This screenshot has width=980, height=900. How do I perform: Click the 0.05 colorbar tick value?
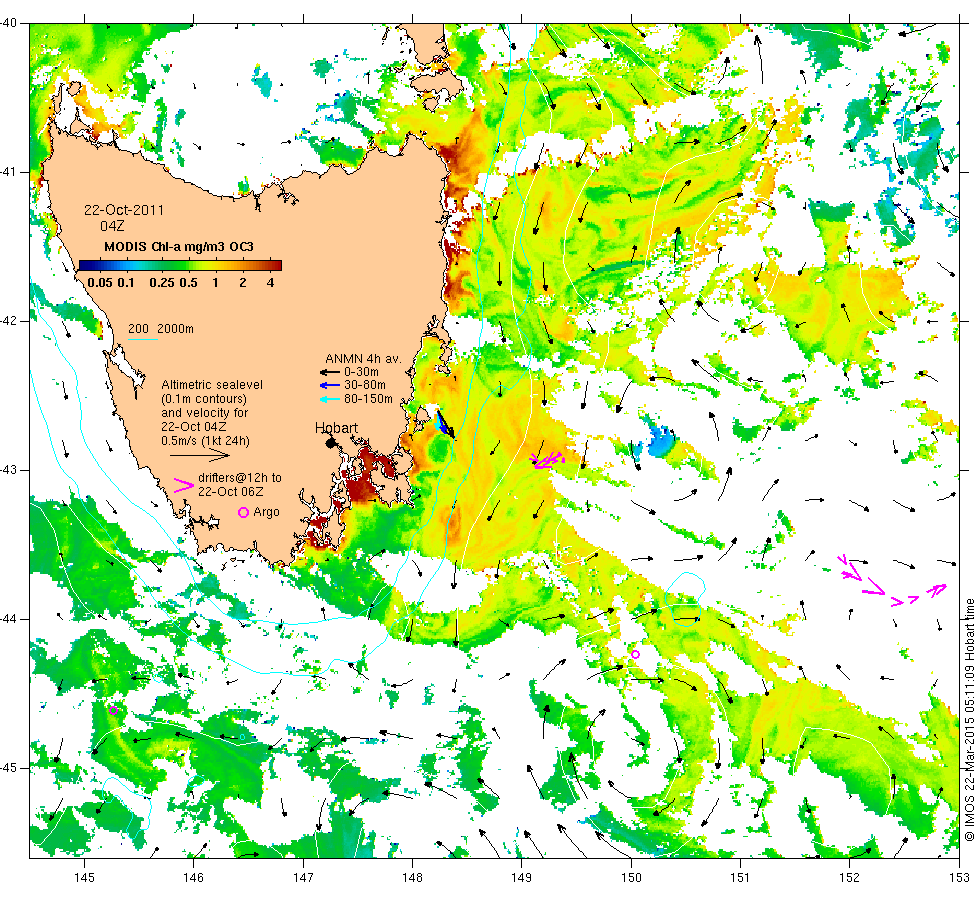[x=100, y=282]
